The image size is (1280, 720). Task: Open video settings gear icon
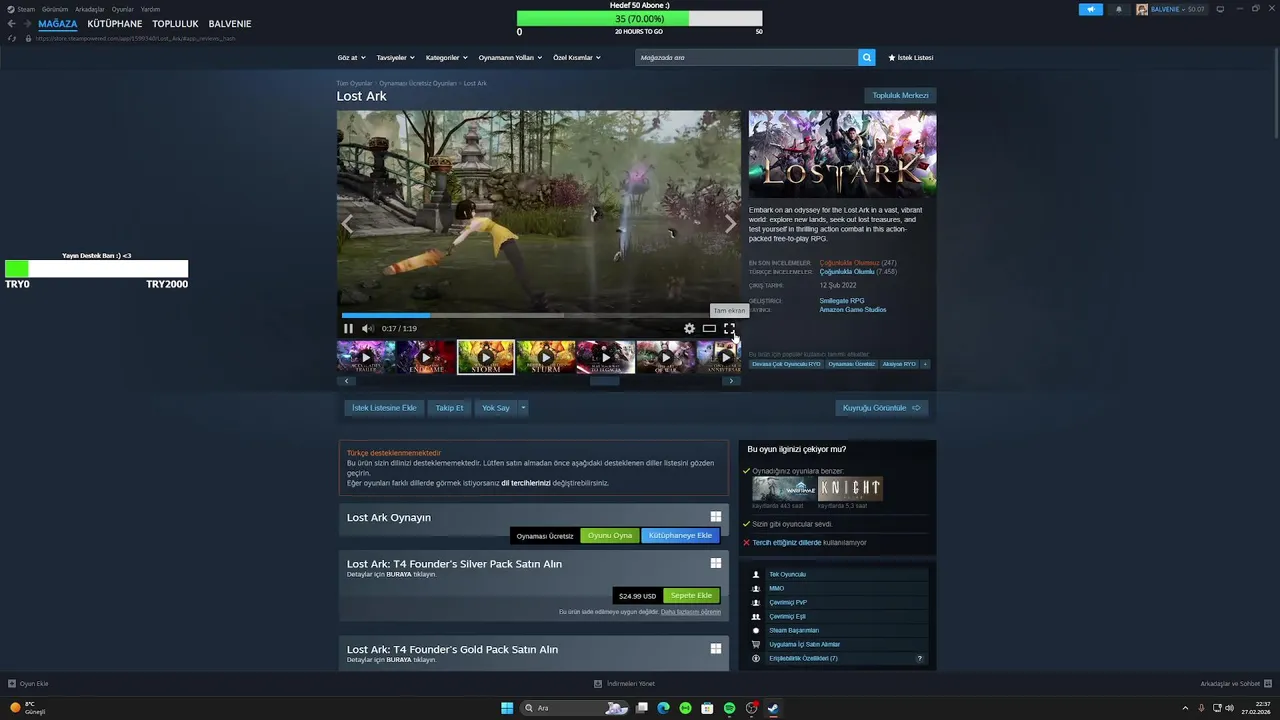point(689,328)
